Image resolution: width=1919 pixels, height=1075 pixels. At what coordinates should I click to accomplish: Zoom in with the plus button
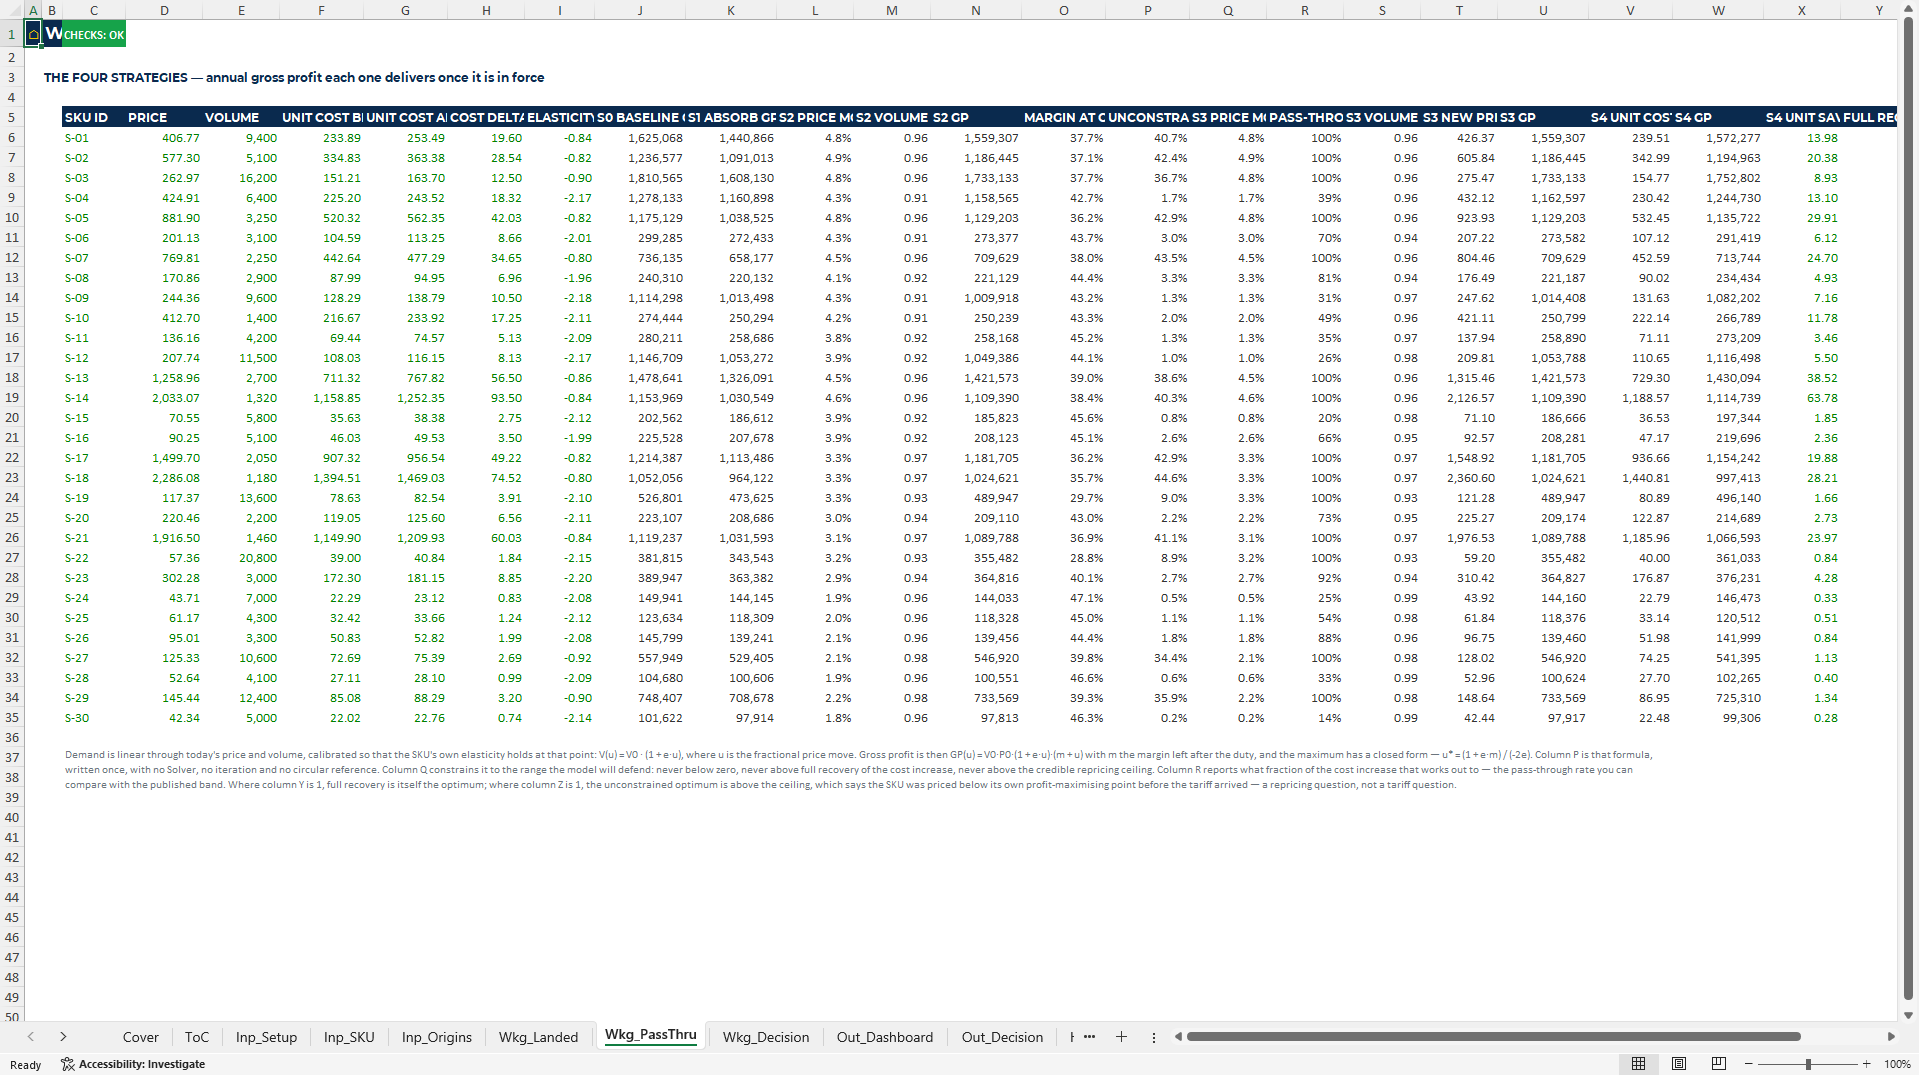tap(1866, 1064)
